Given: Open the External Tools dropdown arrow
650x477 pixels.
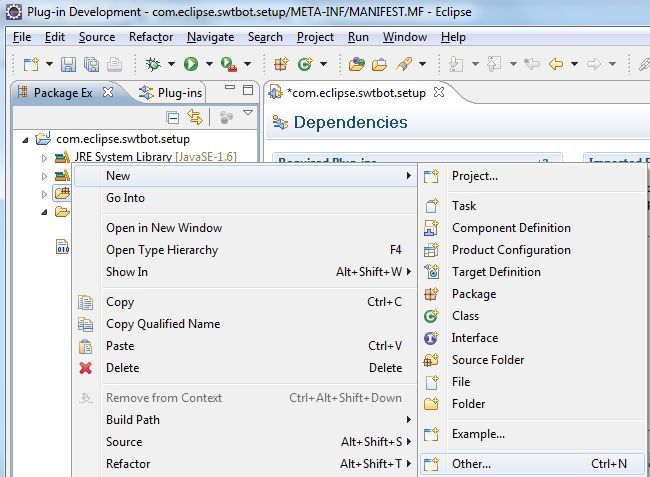Looking at the screenshot, I should (x=247, y=64).
